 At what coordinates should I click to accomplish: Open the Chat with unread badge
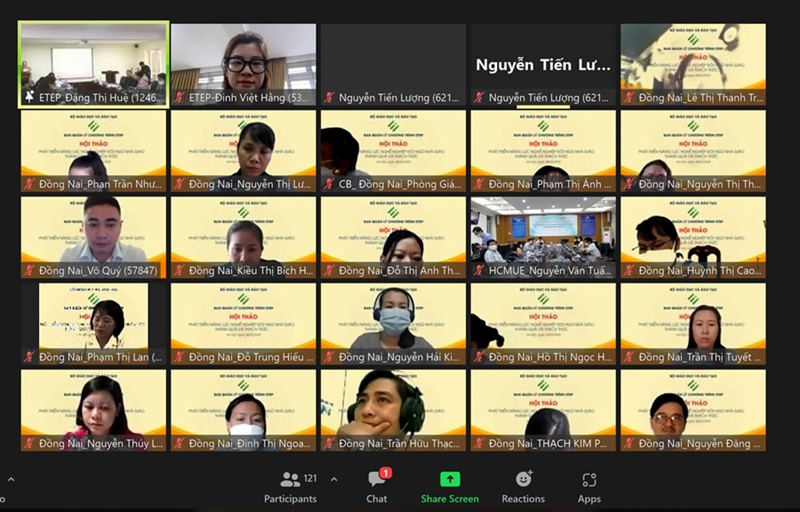(x=377, y=487)
